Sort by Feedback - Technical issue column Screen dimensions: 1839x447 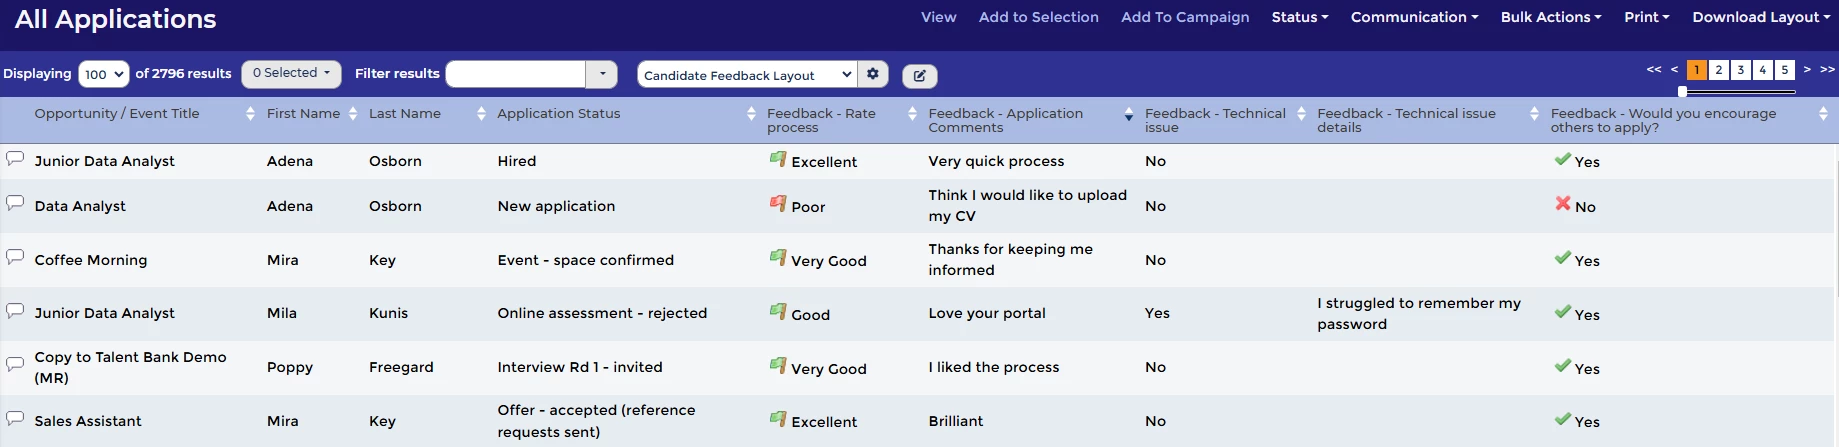(1301, 114)
